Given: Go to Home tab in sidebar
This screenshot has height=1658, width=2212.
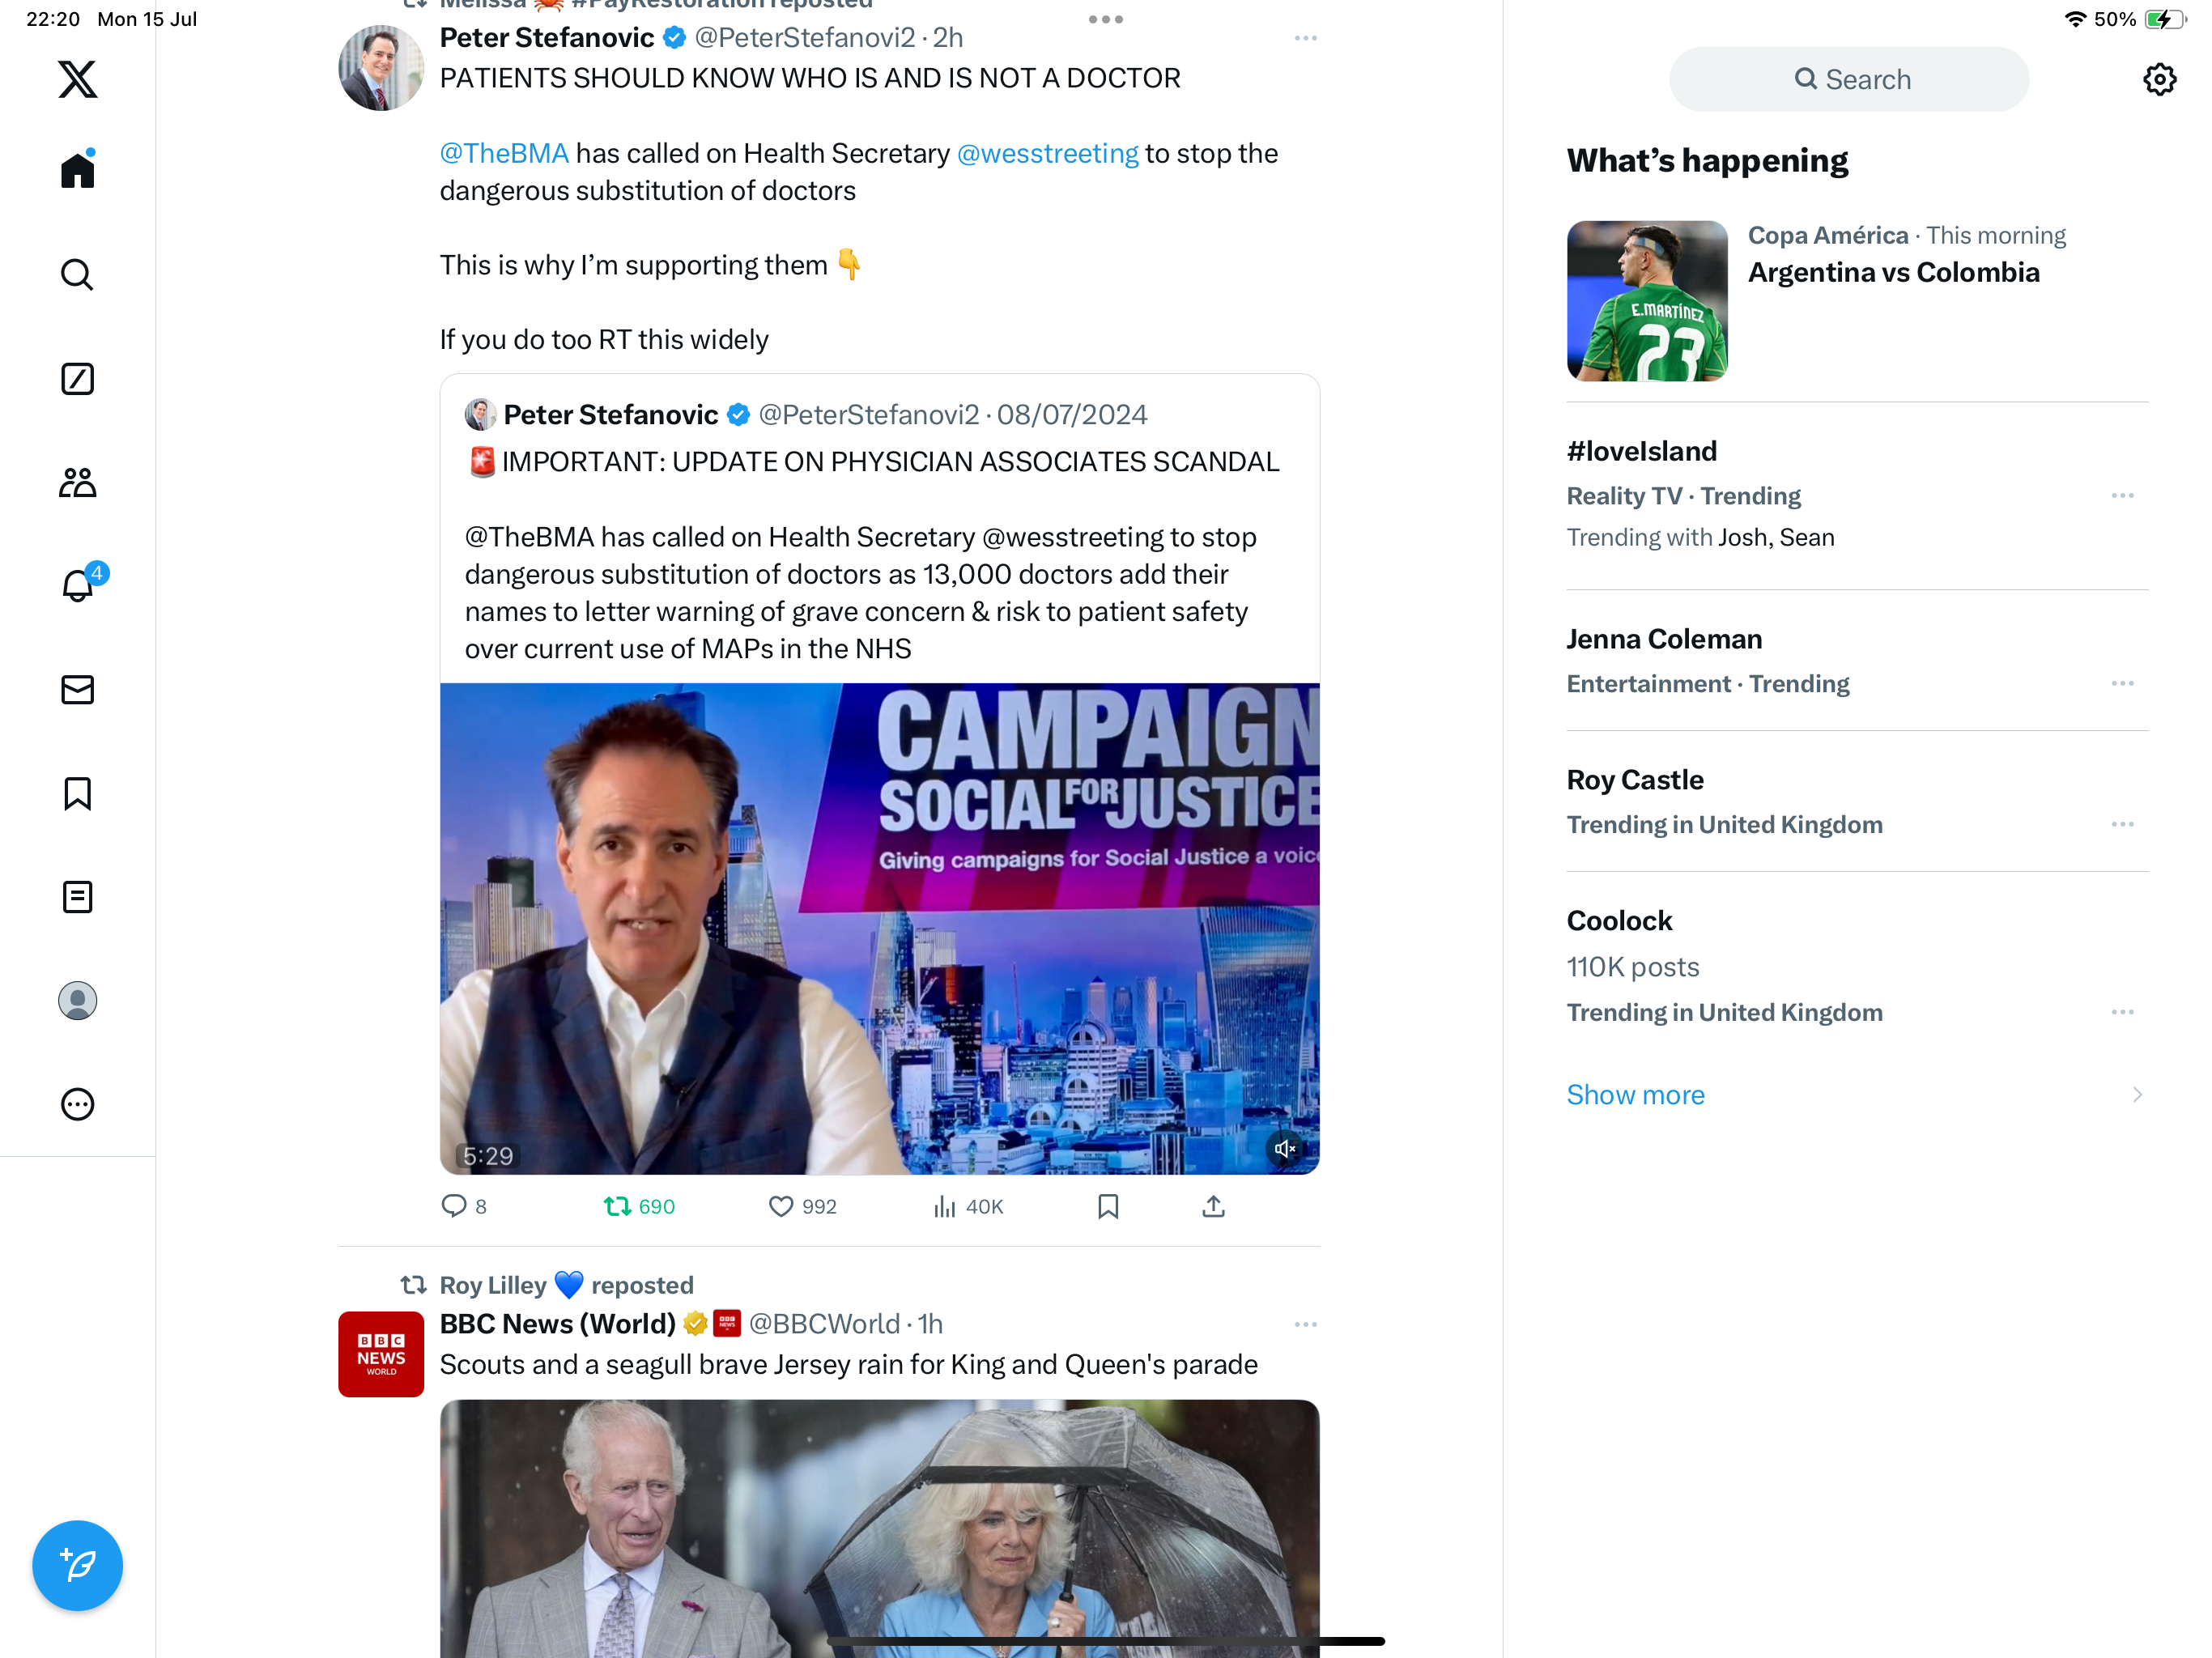Looking at the screenshot, I should [x=77, y=170].
